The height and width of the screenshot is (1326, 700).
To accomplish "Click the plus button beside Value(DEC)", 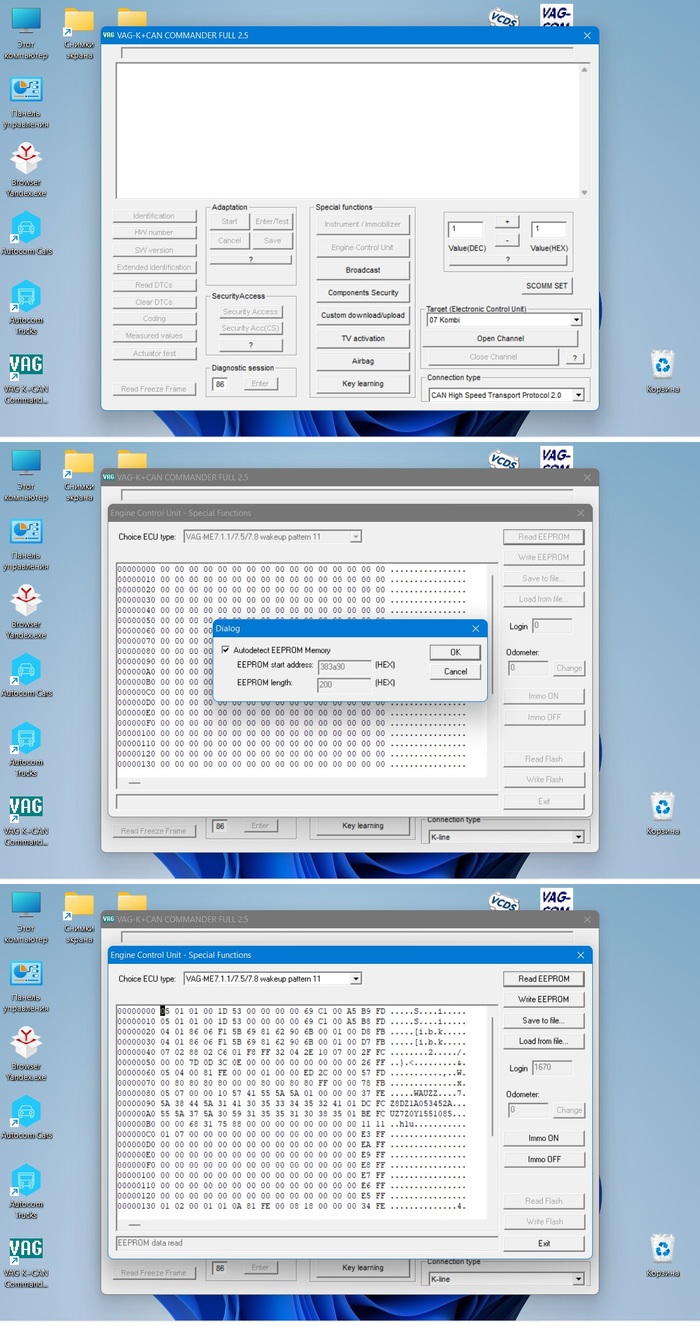I will (x=507, y=221).
